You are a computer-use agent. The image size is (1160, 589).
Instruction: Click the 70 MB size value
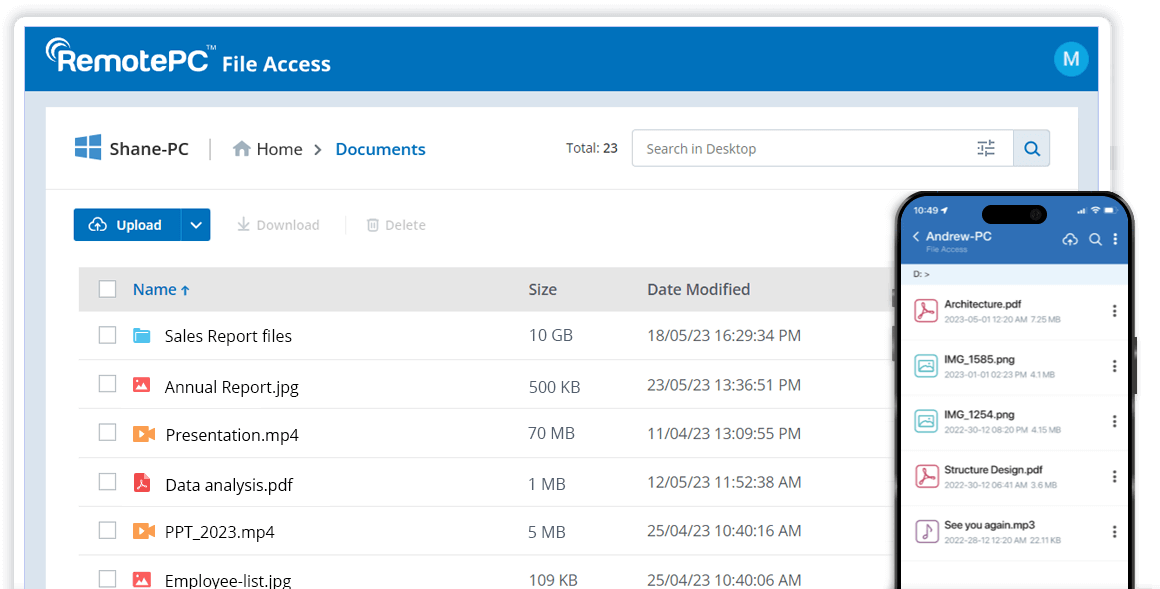(551, 433)
